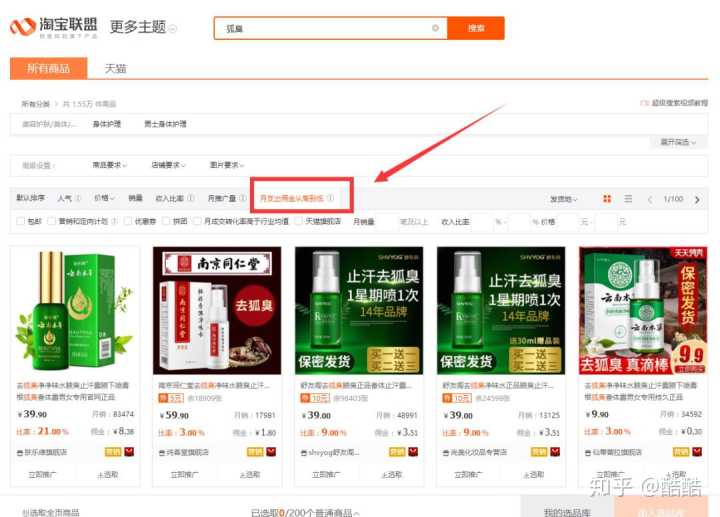Open the 更多主题 link
Image resolution: width=720 pixels, height=517 pixels.
138,27
